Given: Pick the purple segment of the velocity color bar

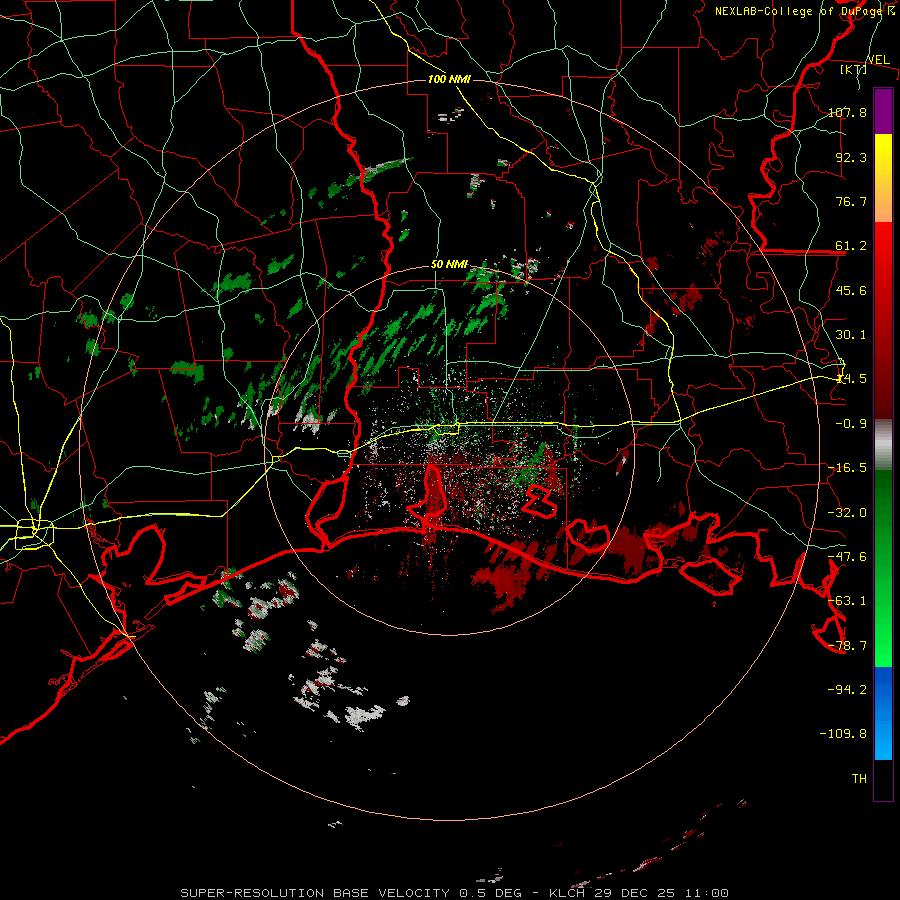Looking at the screenshot, I should [883, 111].
